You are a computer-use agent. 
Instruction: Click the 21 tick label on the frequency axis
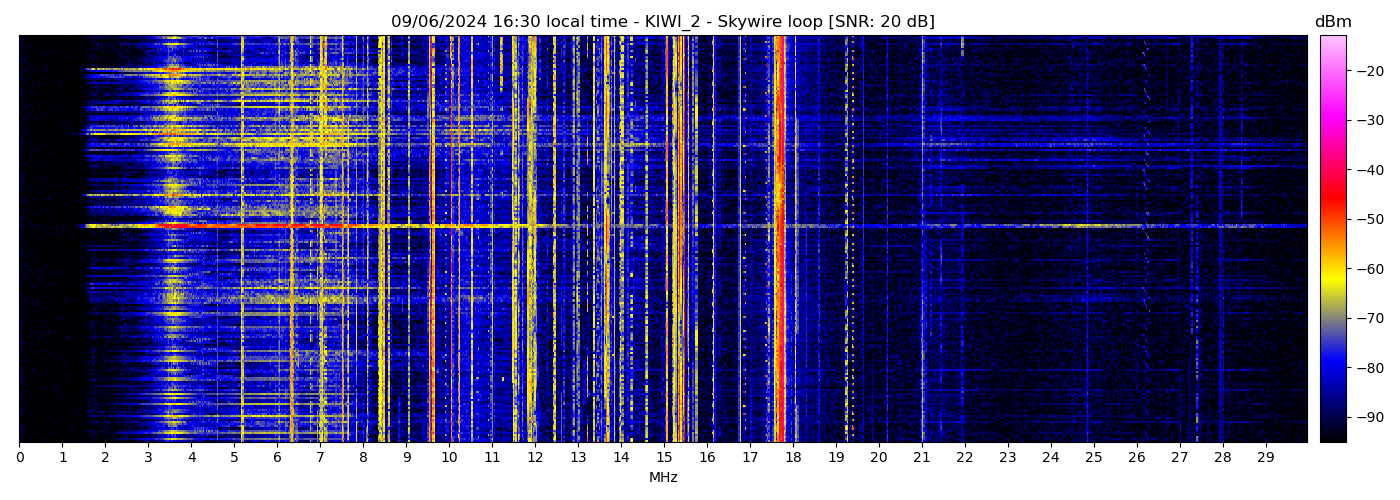(x=922, y=457)
